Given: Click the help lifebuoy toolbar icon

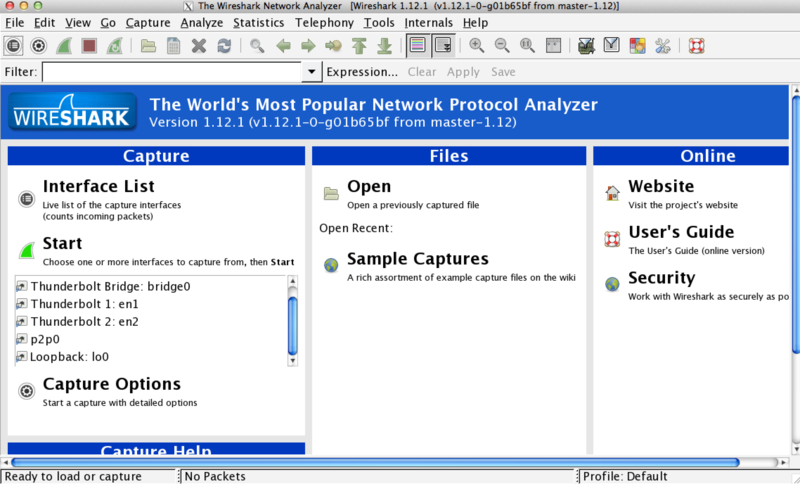Looking at the screenshot, I should (696, 46).
